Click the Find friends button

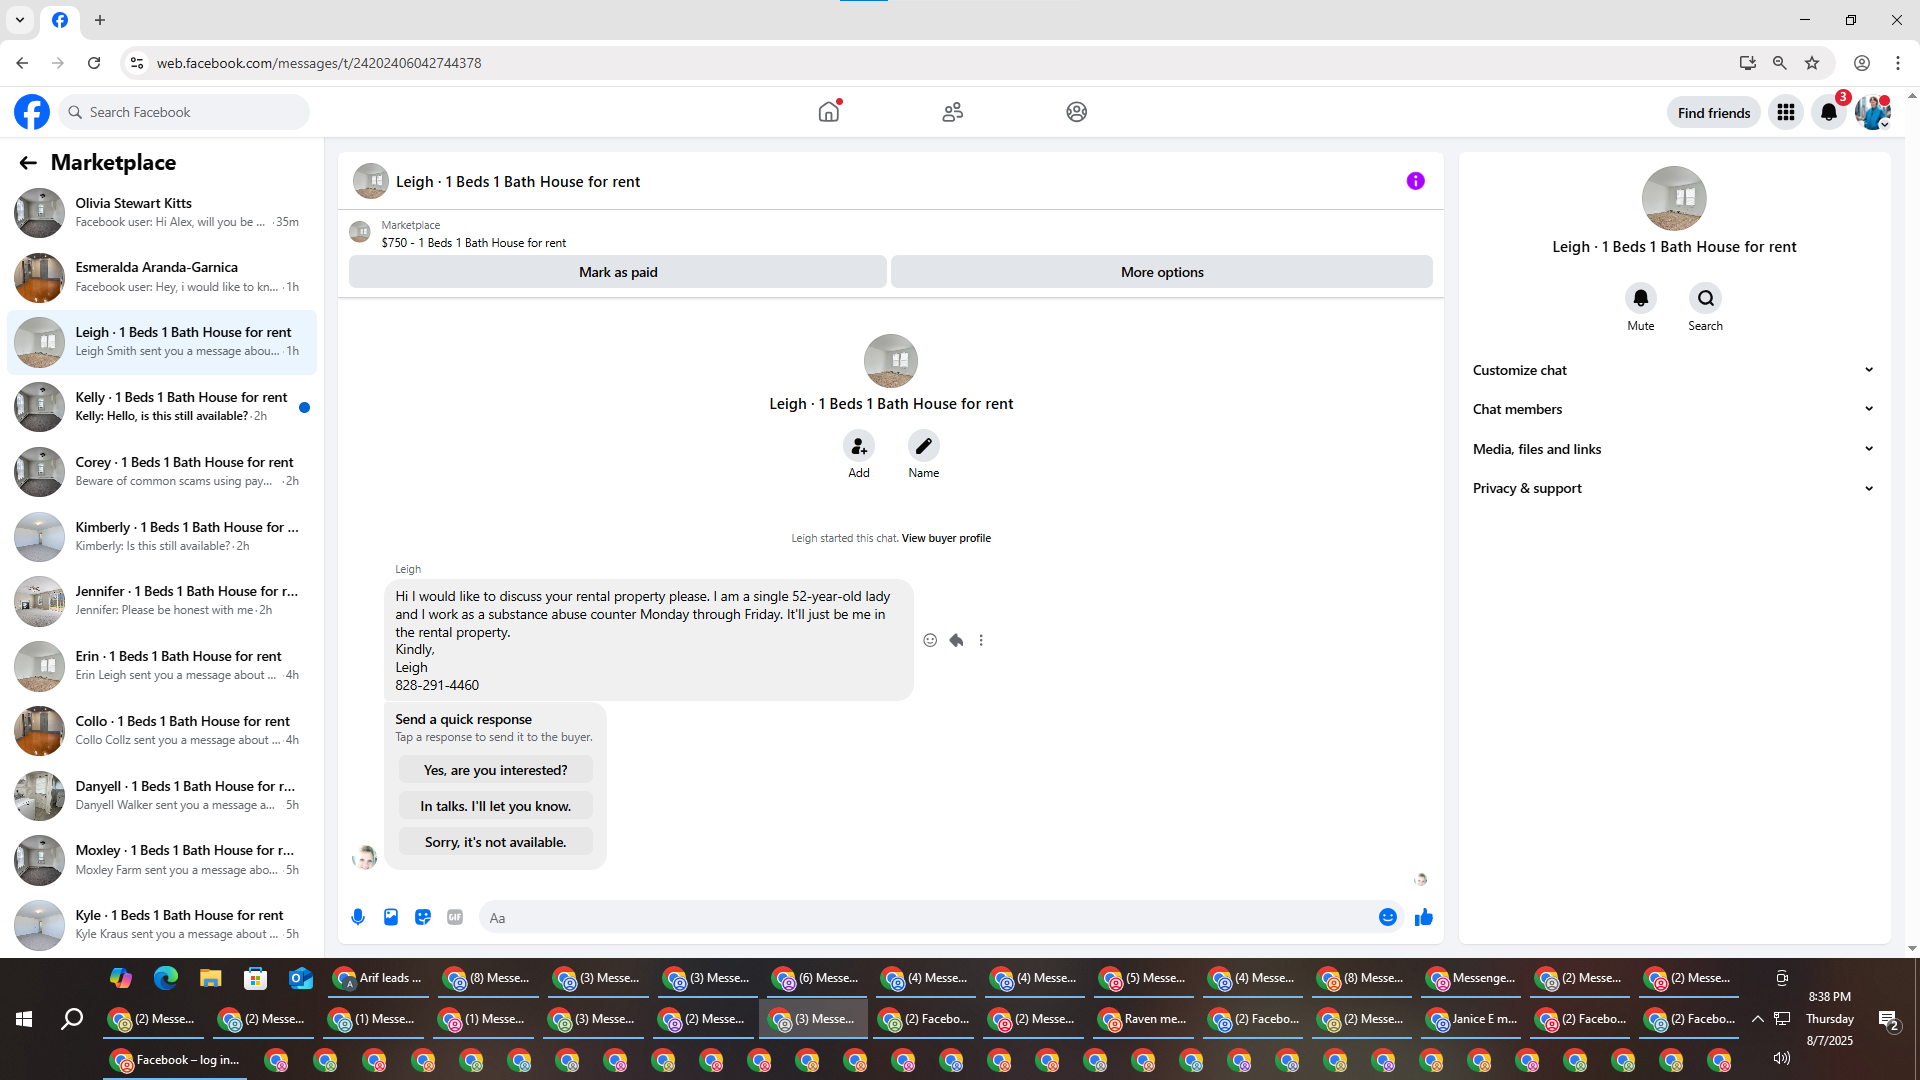point(1714,113)
